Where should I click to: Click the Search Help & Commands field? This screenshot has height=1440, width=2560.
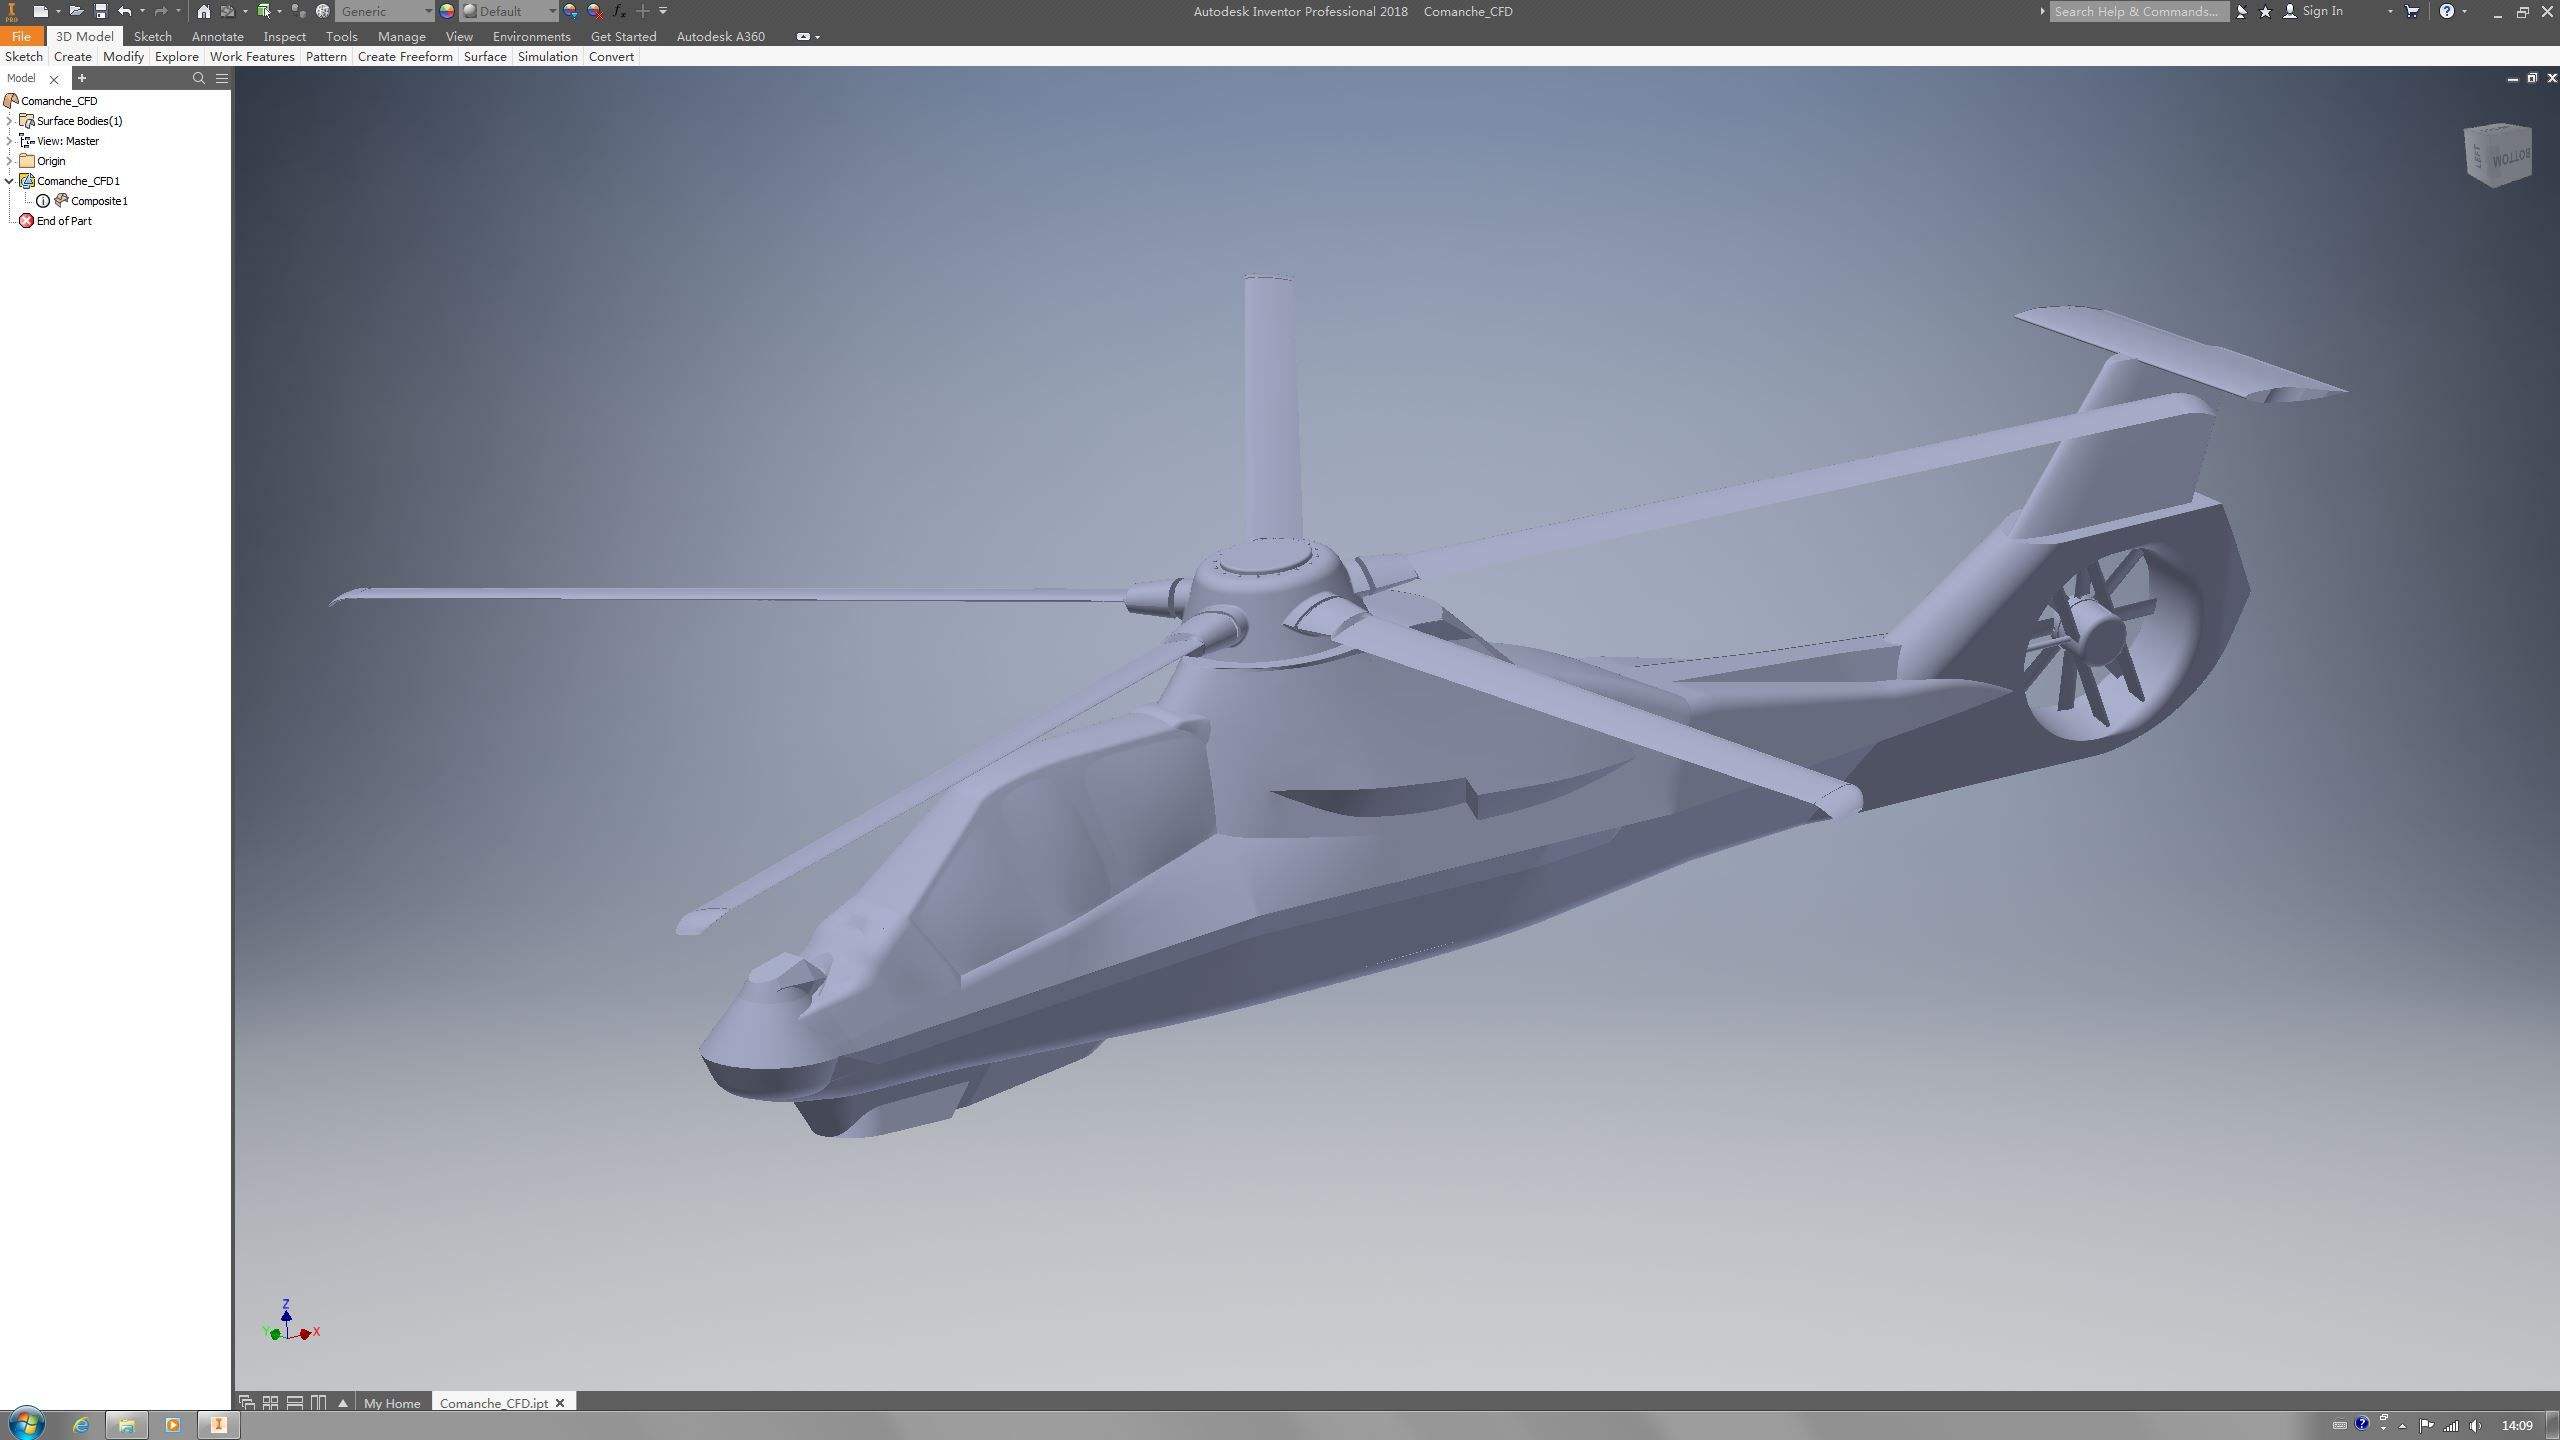[x=2140, y=11]
